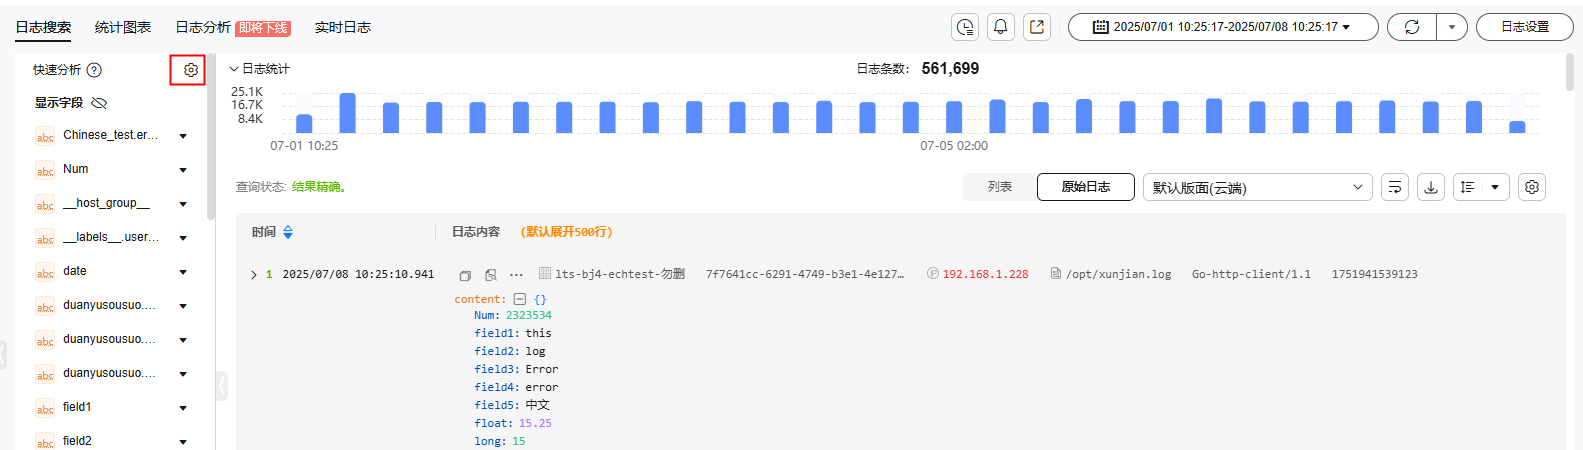Click the 日志设置 button
The image size is (1583, 450).
(x=1524, y=27)
